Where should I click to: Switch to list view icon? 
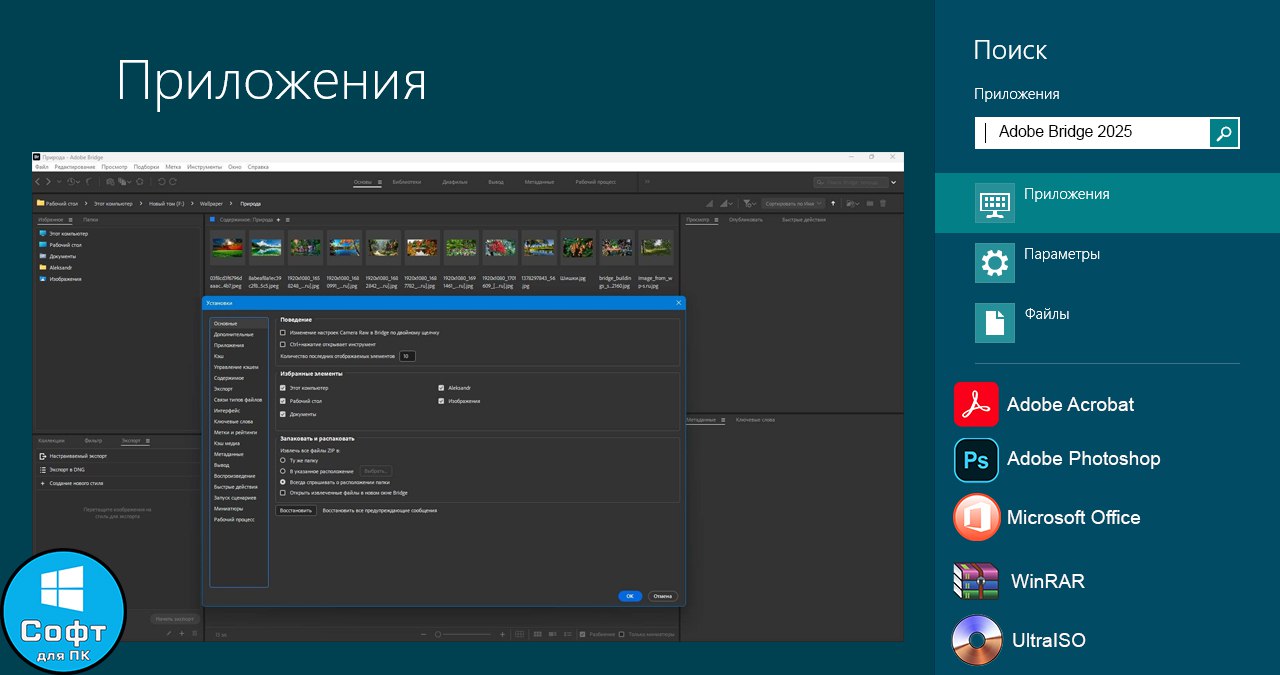click(x=566, y=634)
